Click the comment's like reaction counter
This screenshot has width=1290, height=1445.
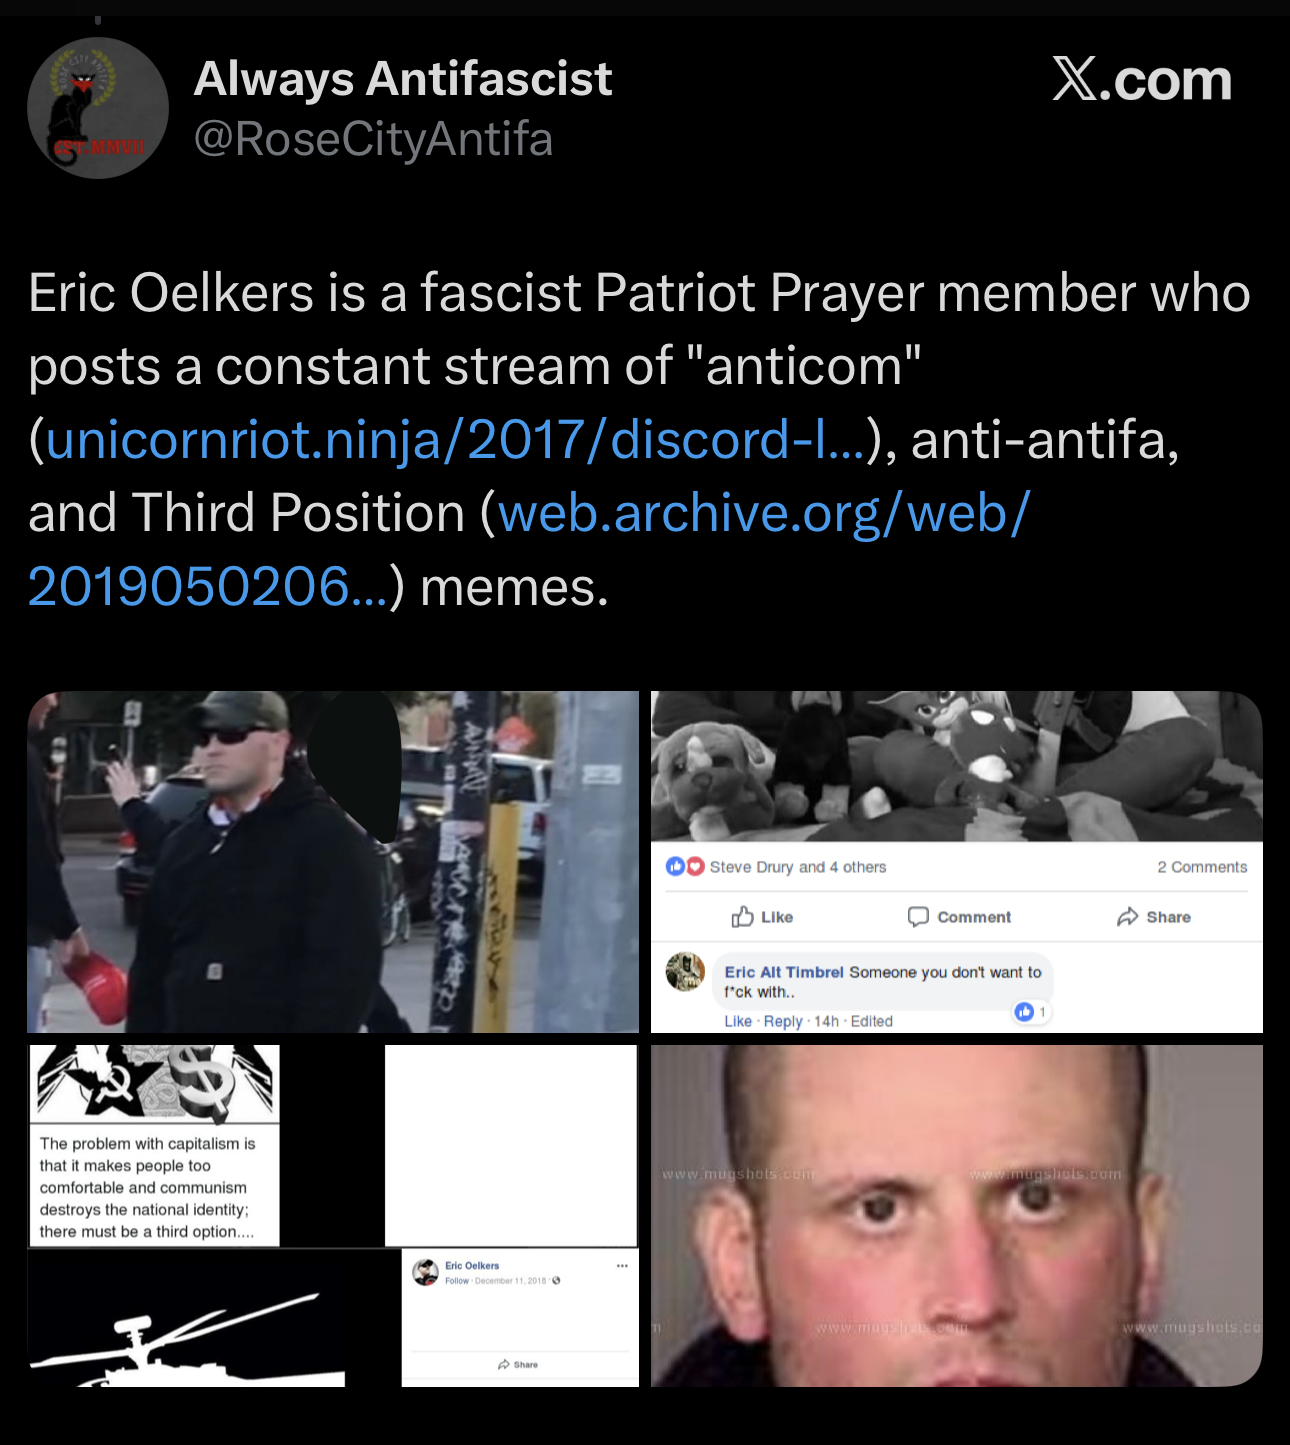click(1031, 1012)
